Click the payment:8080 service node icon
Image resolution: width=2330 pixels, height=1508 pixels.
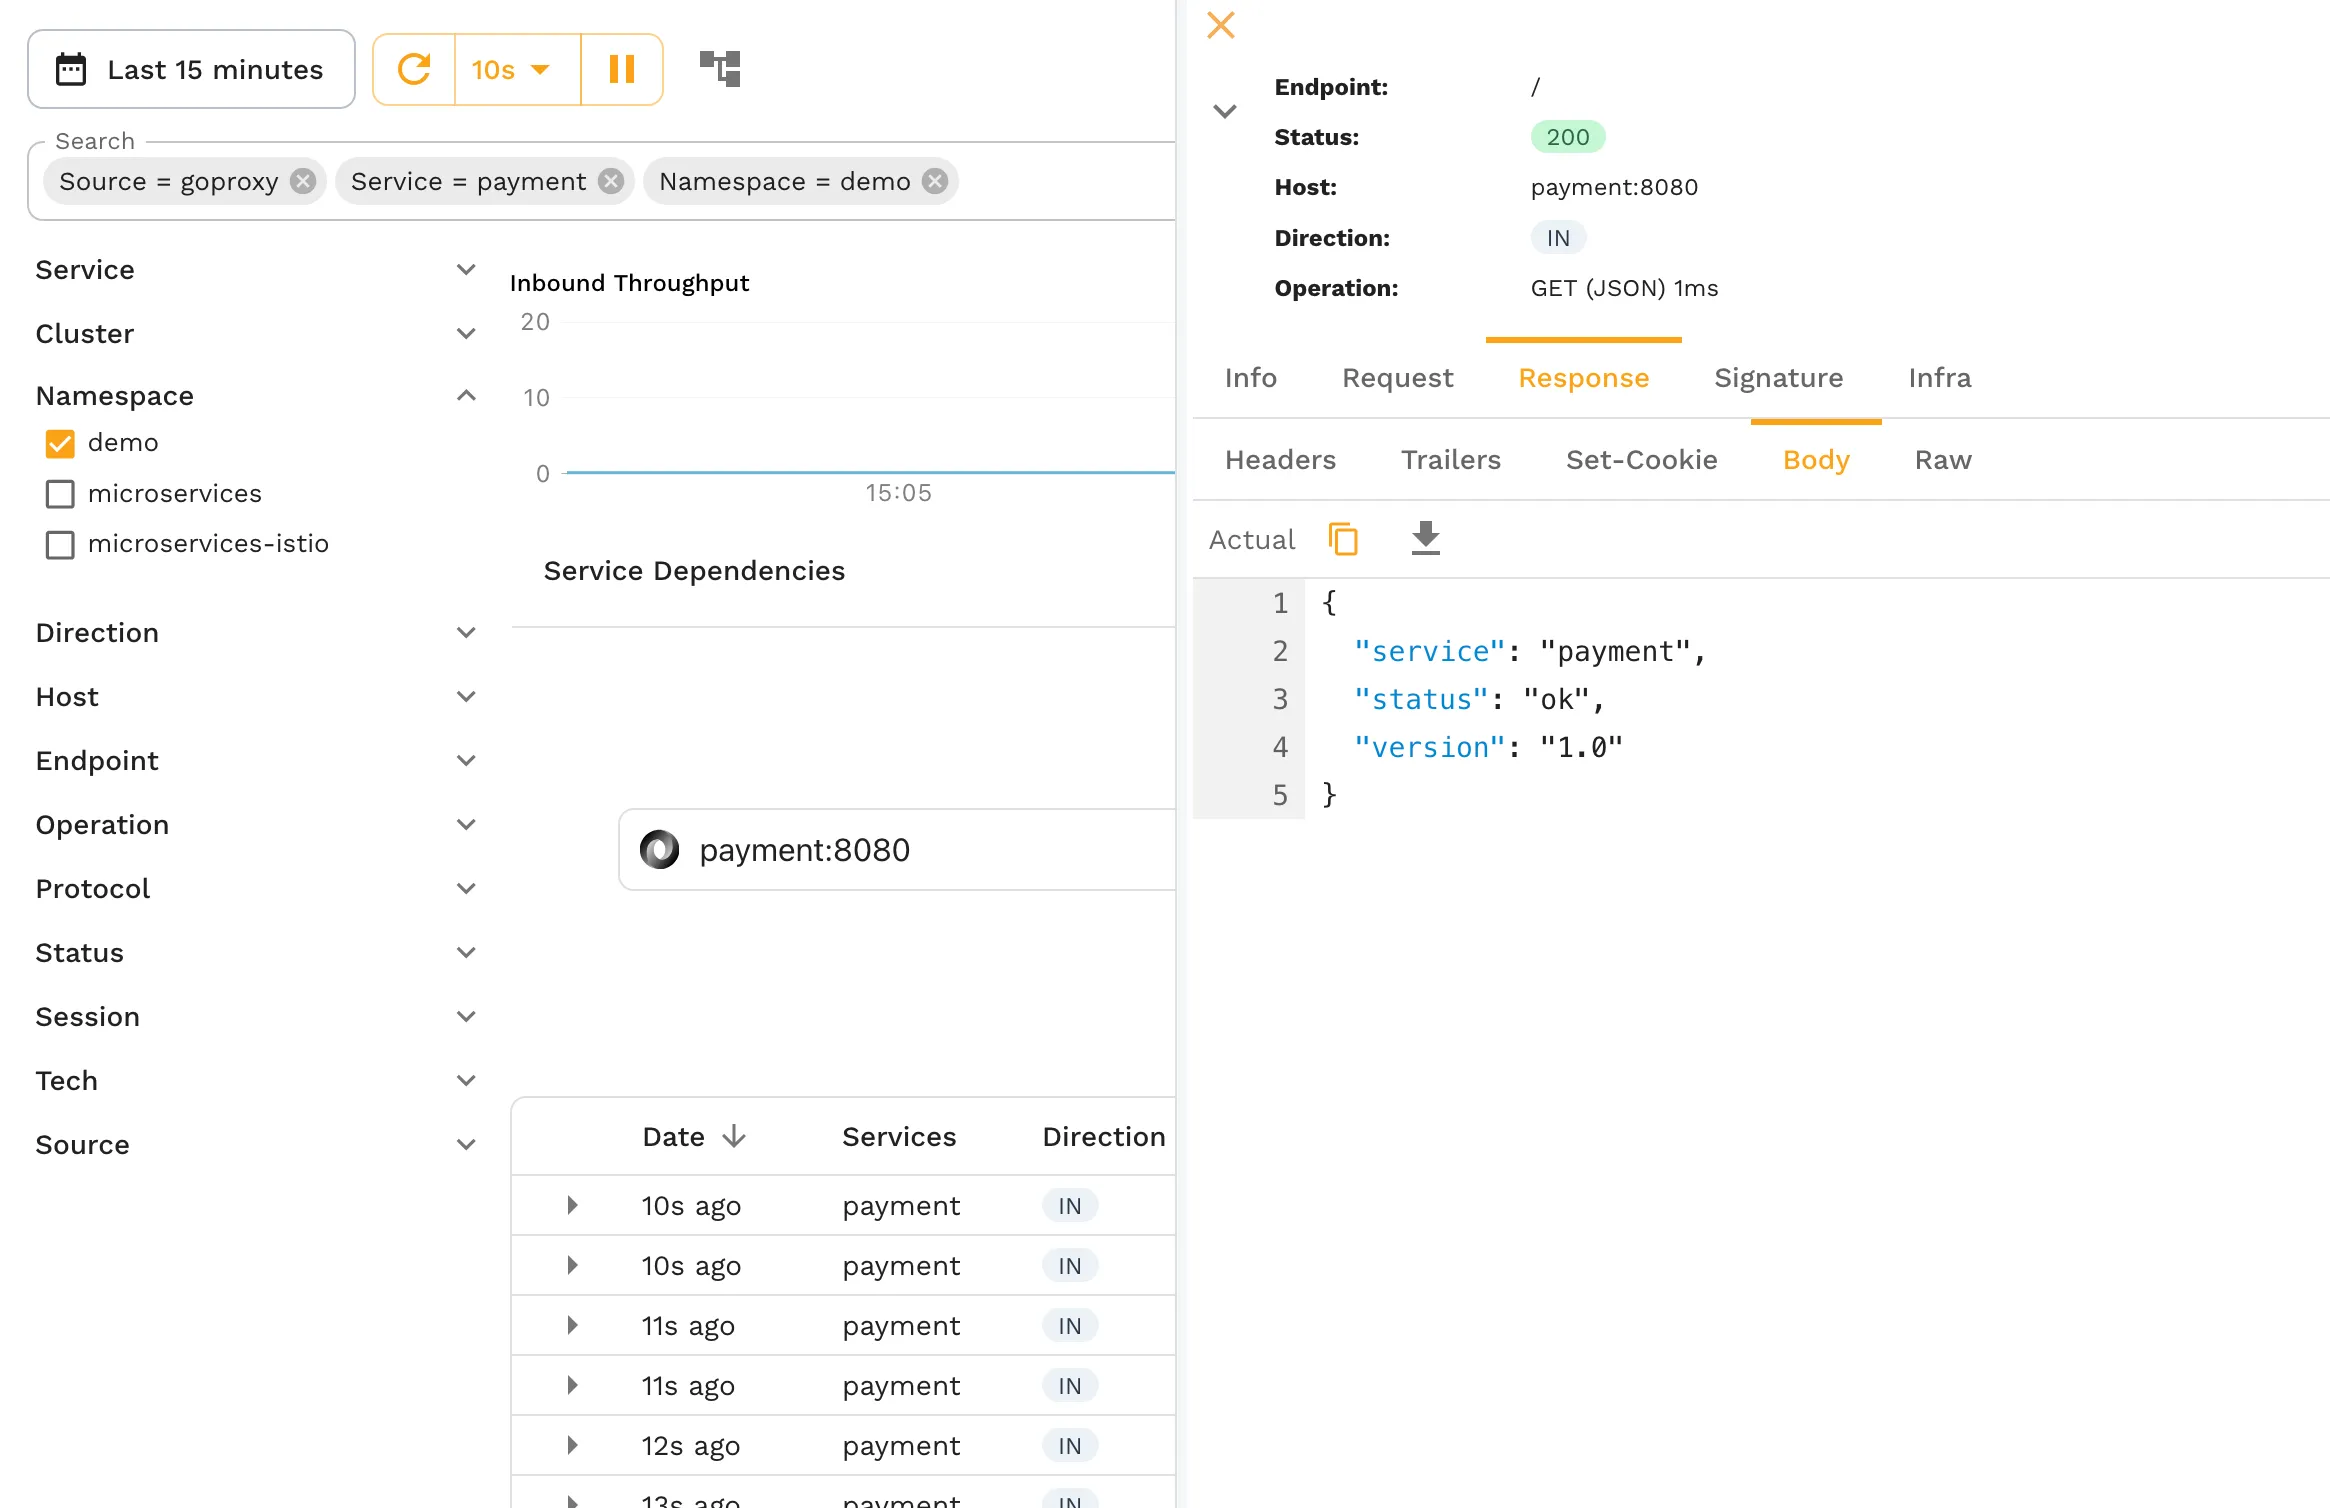tap(661, 849)
